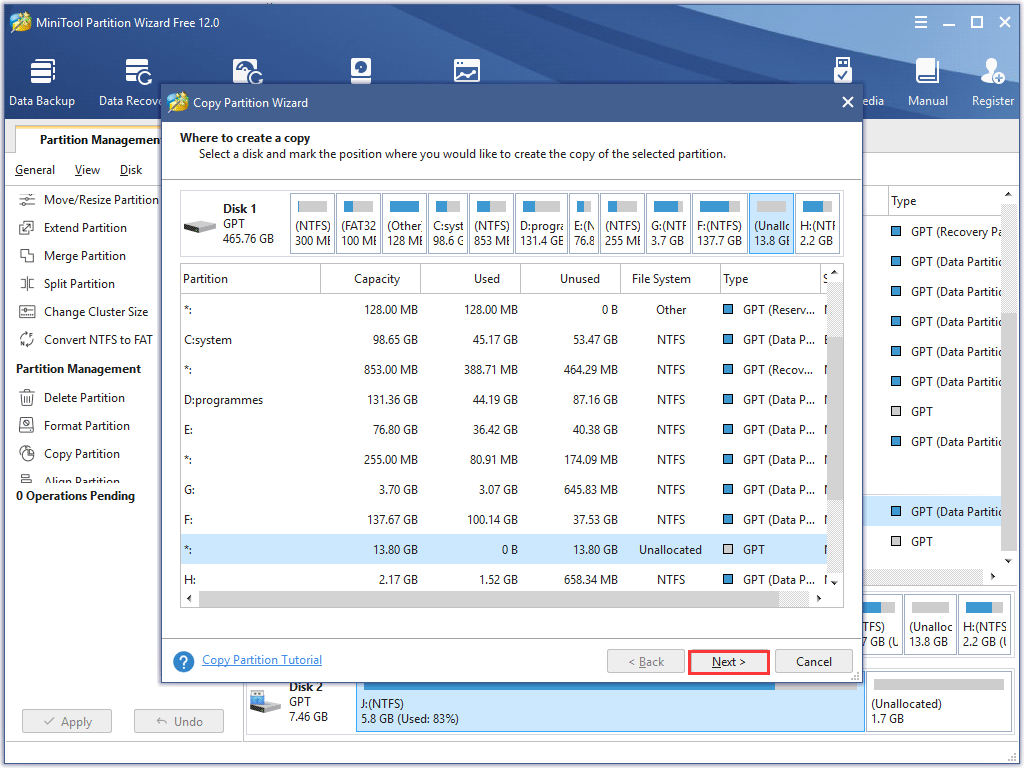Open the Disk menu
Viewport: 1024px width, 768px height.
click(131, 170)
